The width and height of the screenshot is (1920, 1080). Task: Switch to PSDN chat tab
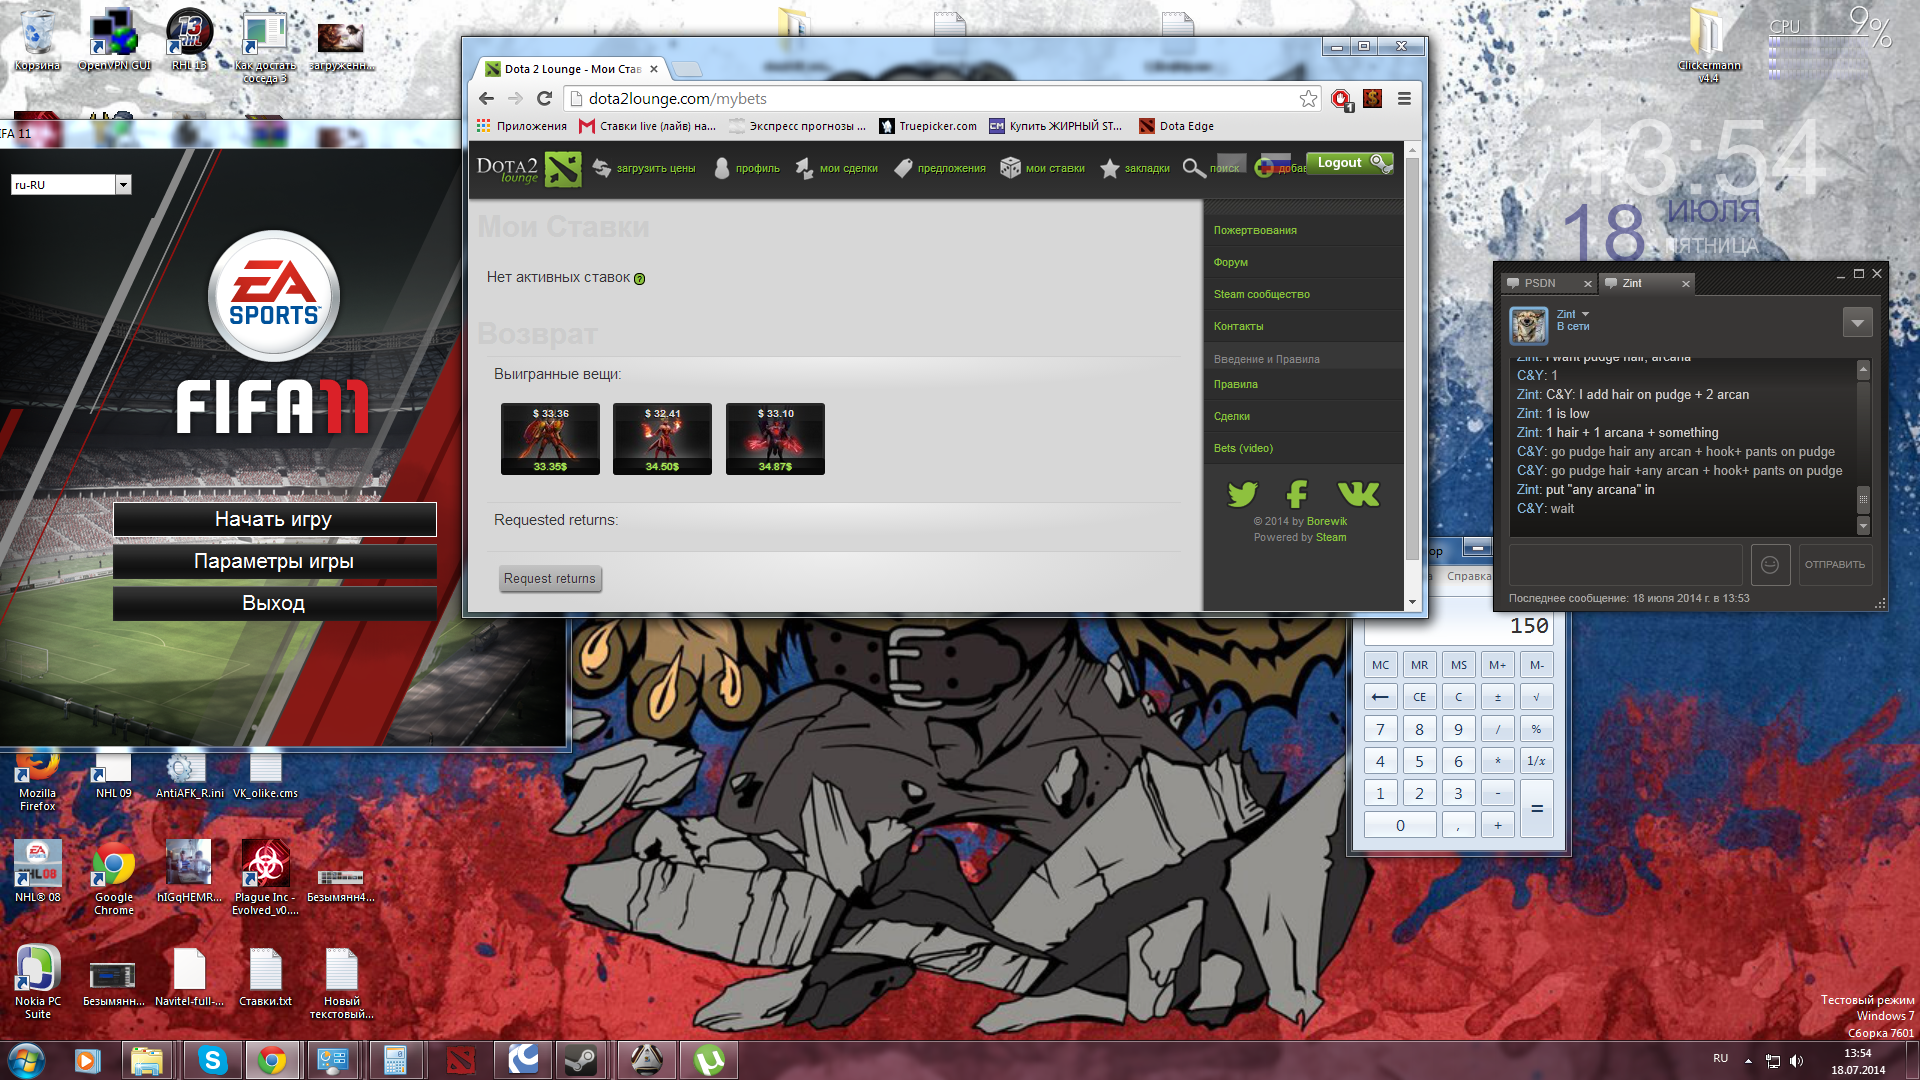[1548, 284]
